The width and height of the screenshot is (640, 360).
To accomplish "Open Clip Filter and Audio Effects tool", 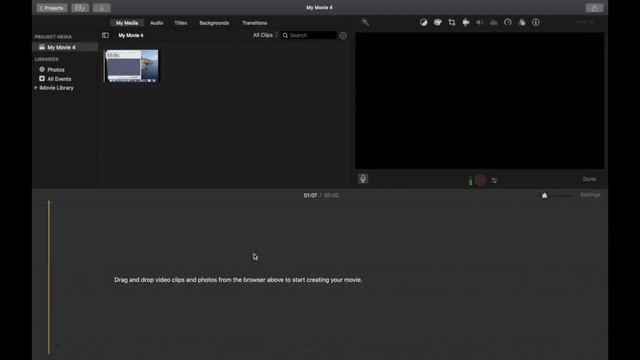I will coord(522,22).
